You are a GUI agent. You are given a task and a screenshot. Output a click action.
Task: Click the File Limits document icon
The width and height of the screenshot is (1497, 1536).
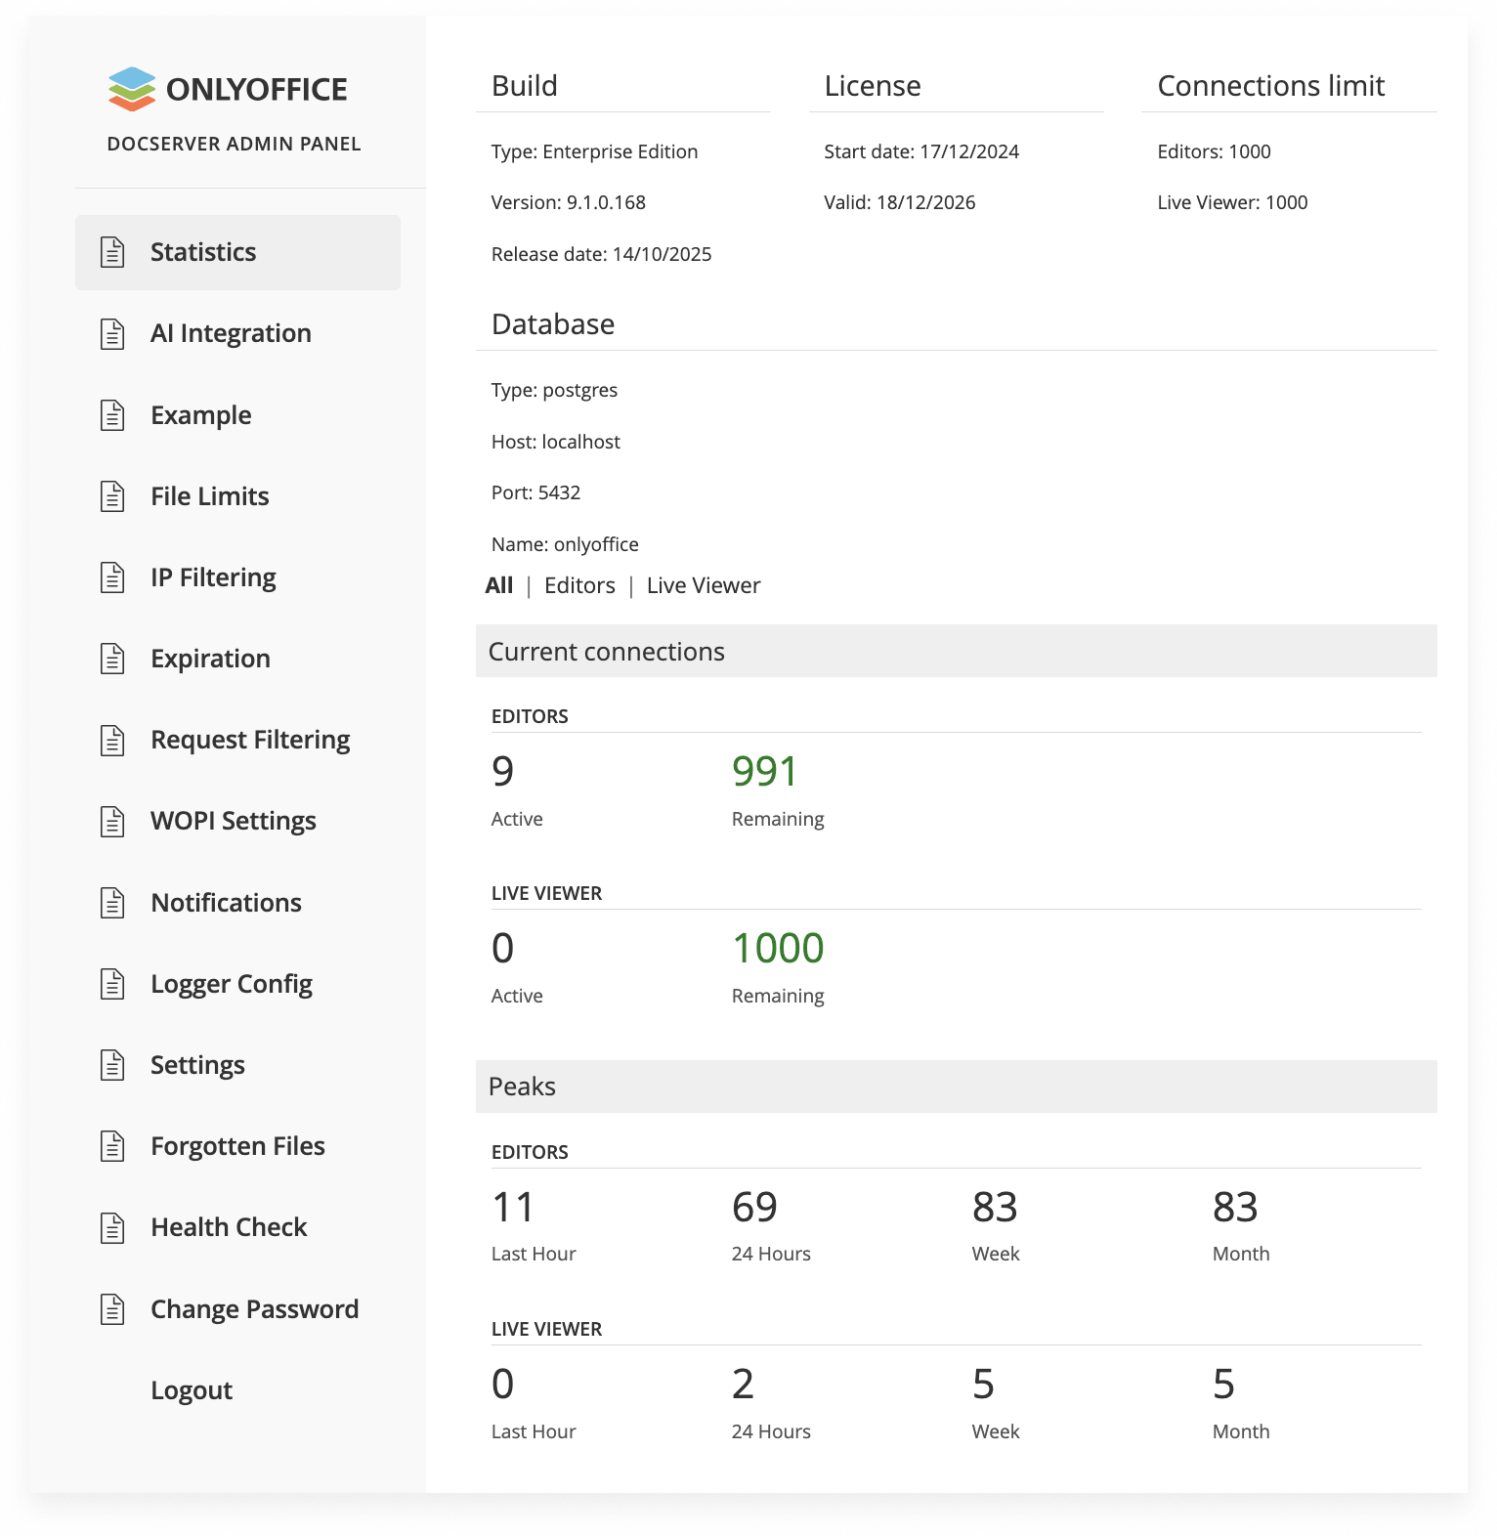point(111,496)
